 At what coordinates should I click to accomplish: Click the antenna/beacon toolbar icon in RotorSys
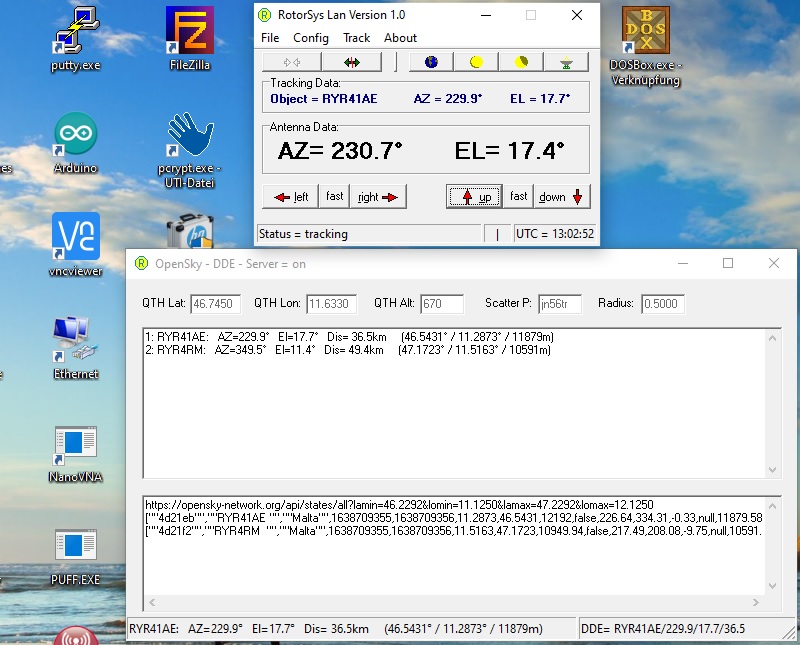coord(566,62)
